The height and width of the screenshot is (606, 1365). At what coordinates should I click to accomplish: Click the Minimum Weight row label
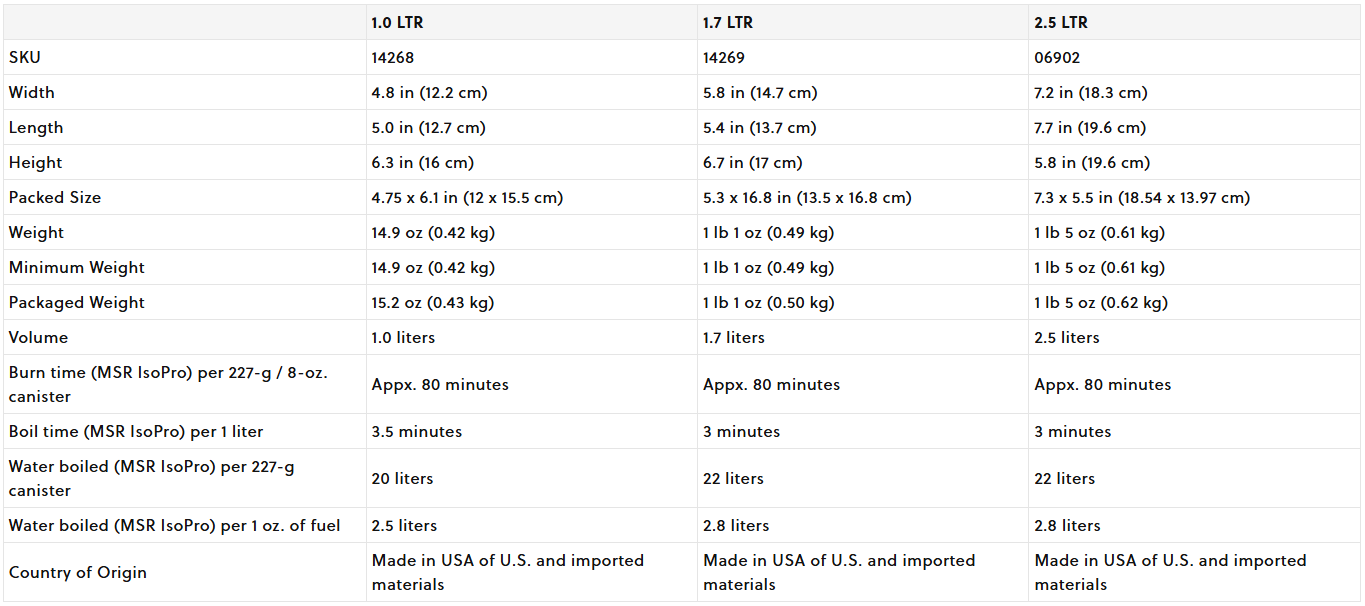[77, 267]
